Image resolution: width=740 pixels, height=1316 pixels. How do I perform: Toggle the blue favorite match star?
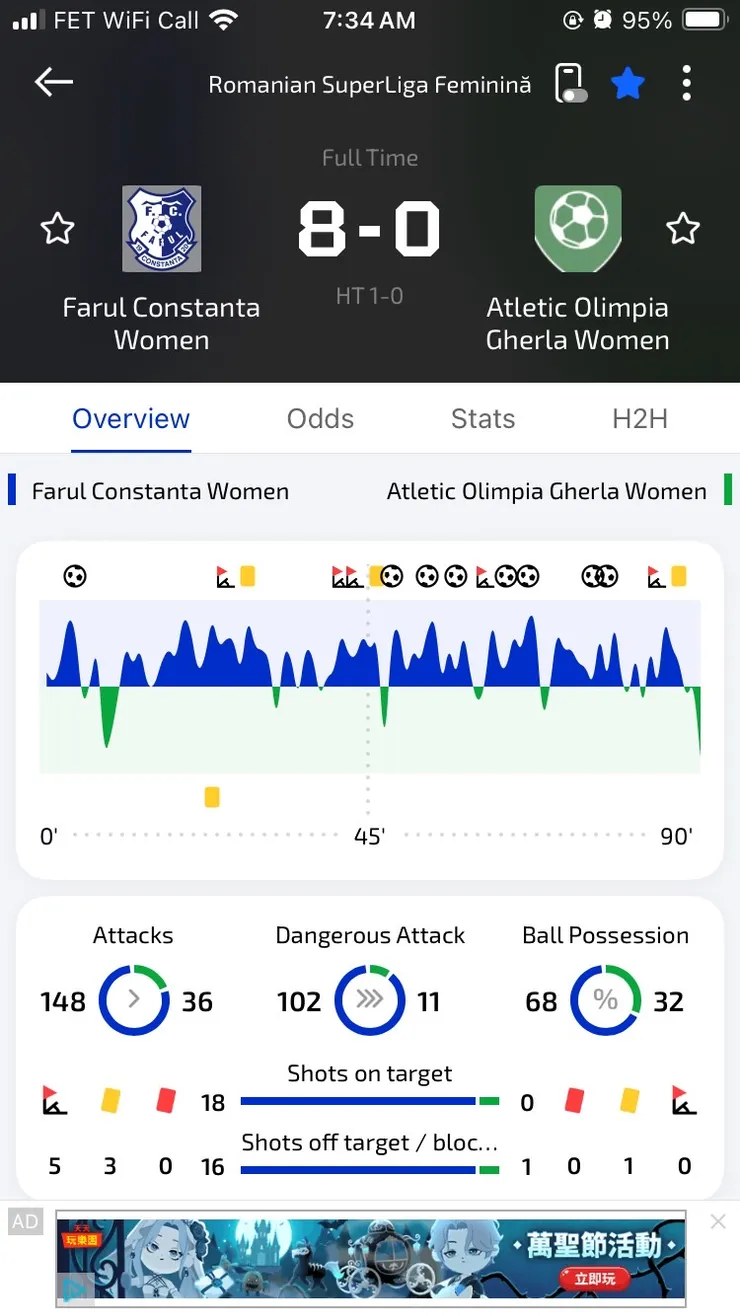click(628, 83)
